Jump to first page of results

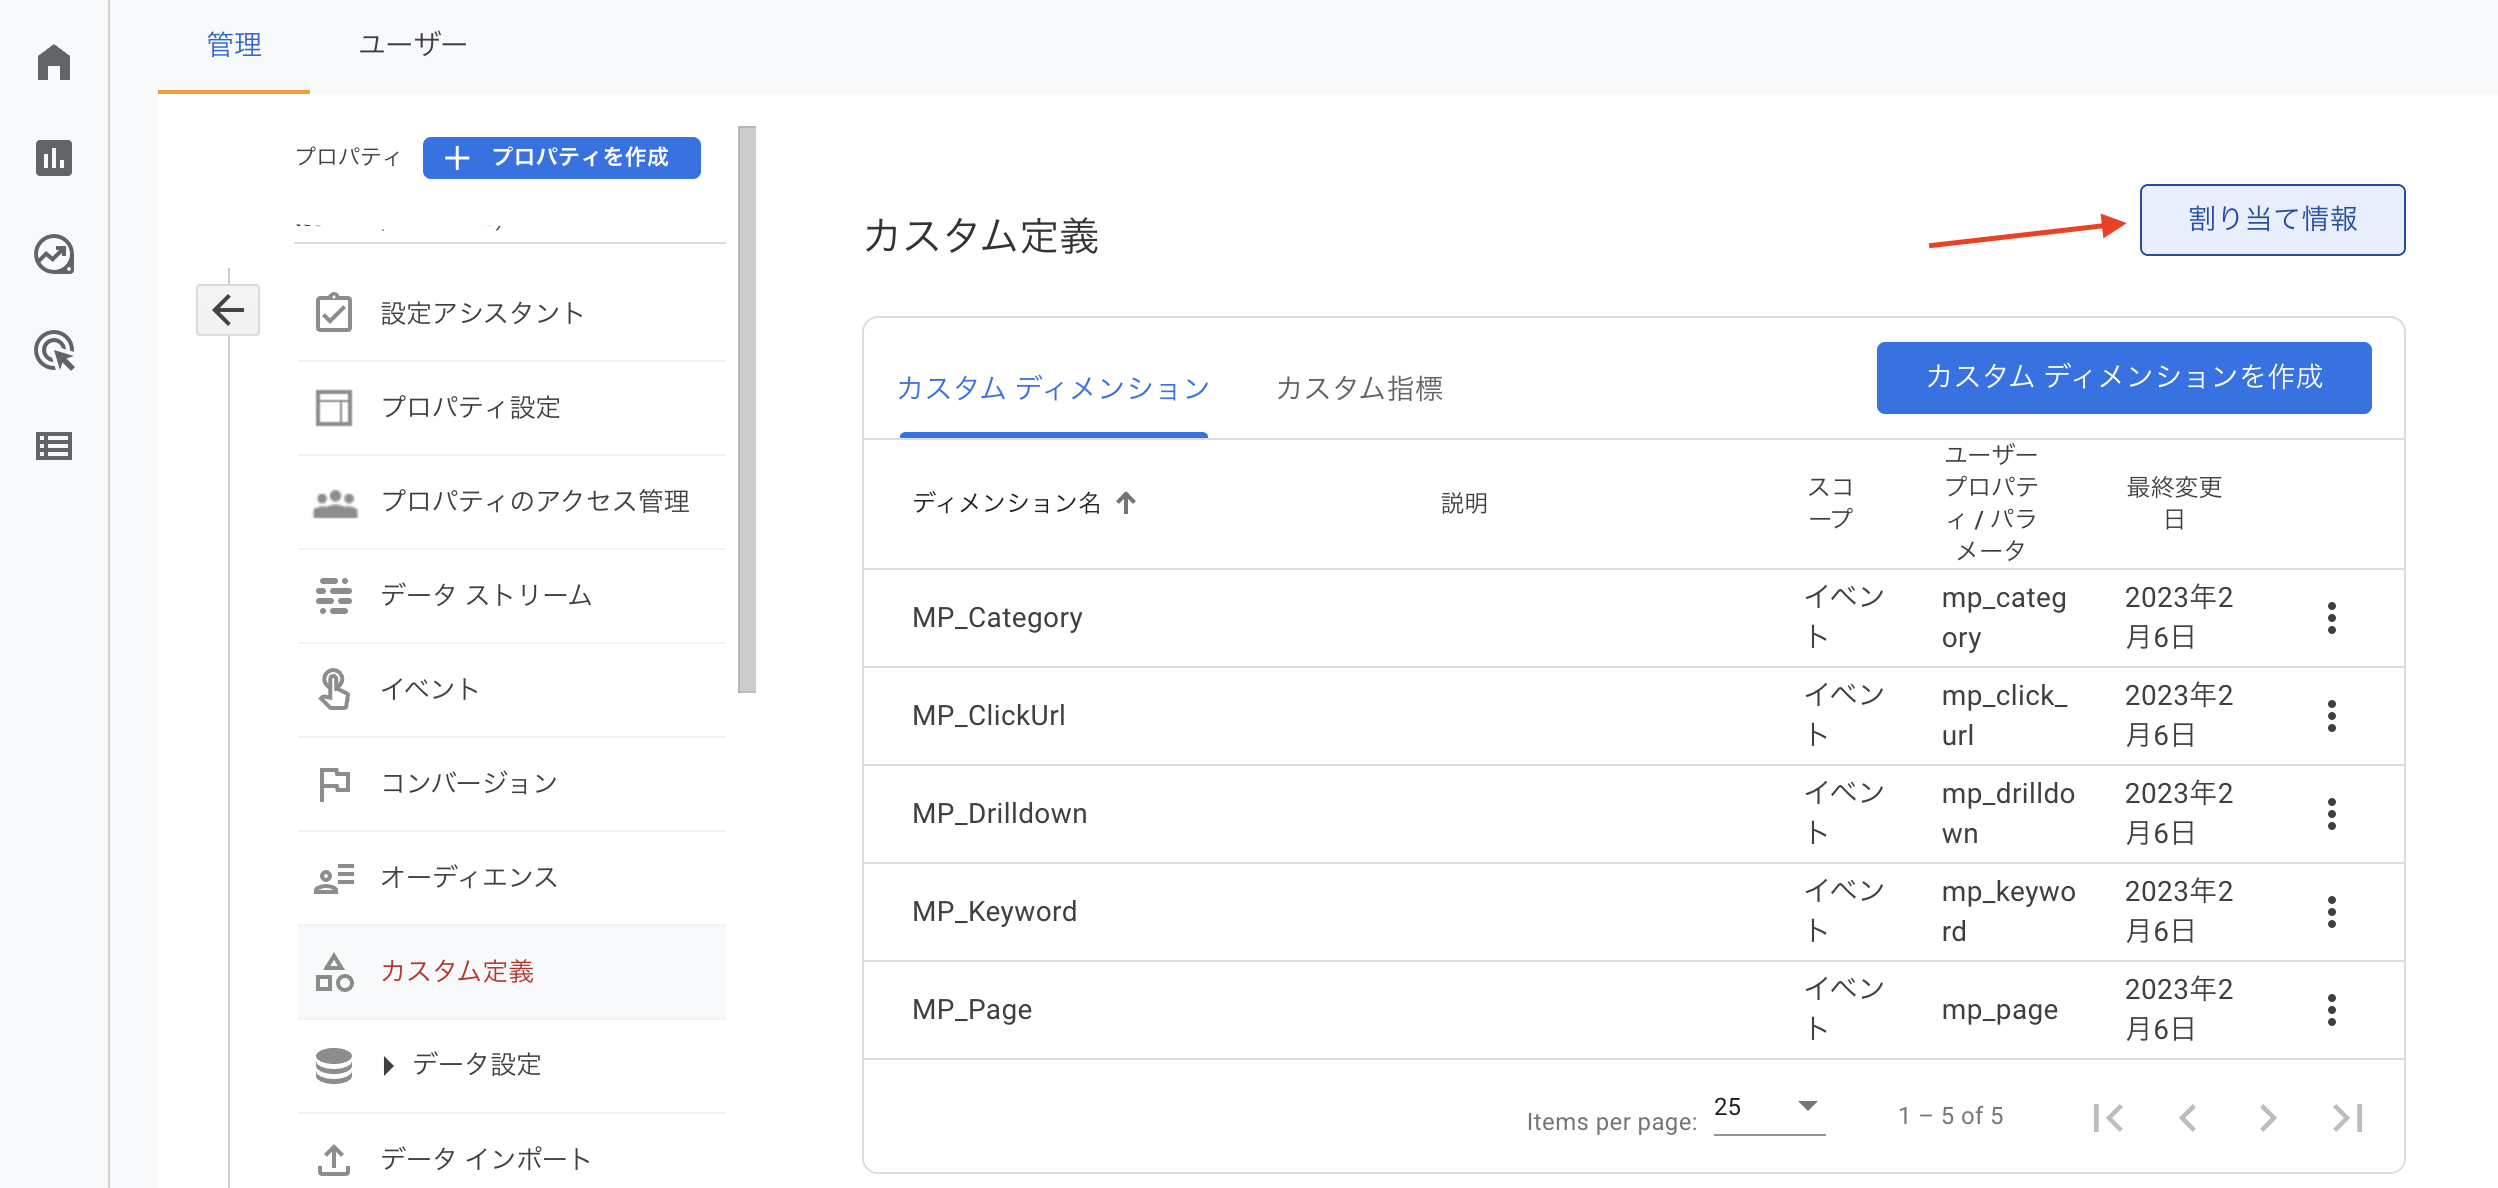2107,1117
